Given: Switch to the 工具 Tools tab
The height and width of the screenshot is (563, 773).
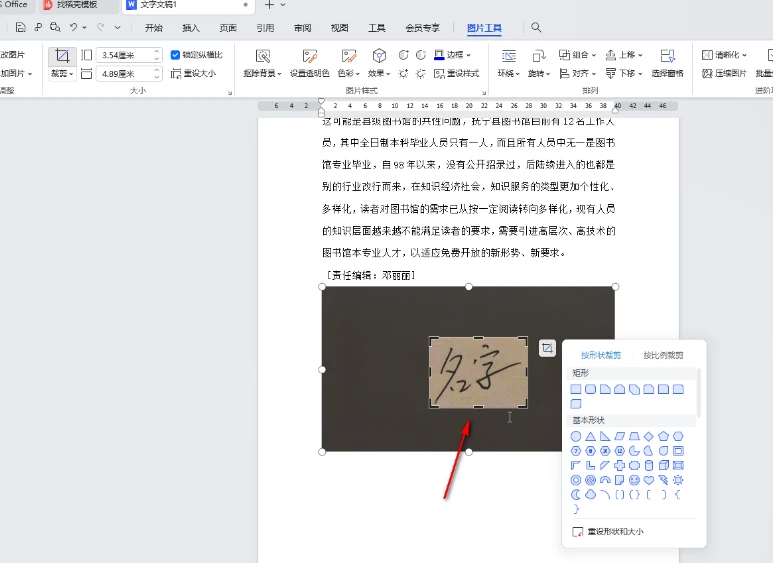Looking at the screenshot, I should pyautogui.click(x=377, y=28).
